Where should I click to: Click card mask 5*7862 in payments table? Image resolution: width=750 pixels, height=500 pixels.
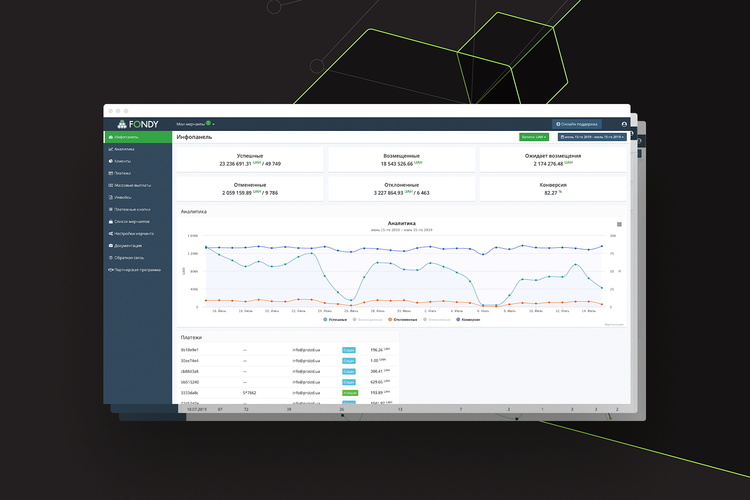pyautogui.click(x=249, y=393)
